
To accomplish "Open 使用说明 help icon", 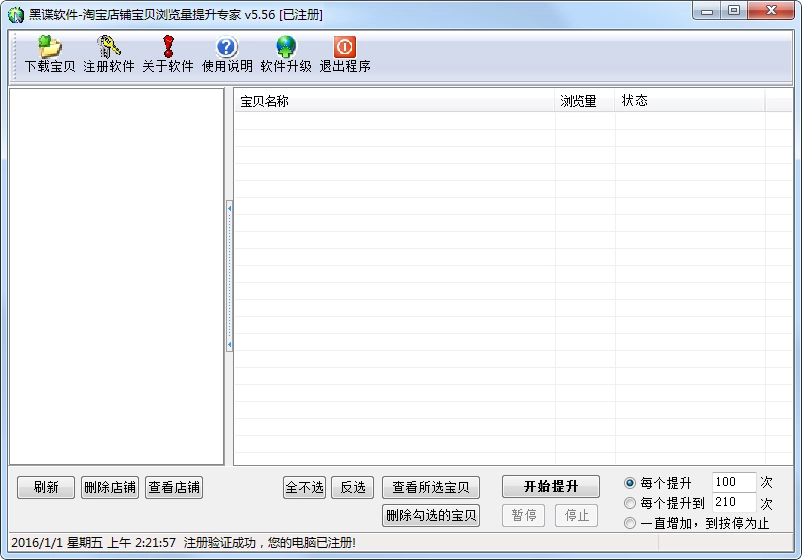I will coord(227,54).
